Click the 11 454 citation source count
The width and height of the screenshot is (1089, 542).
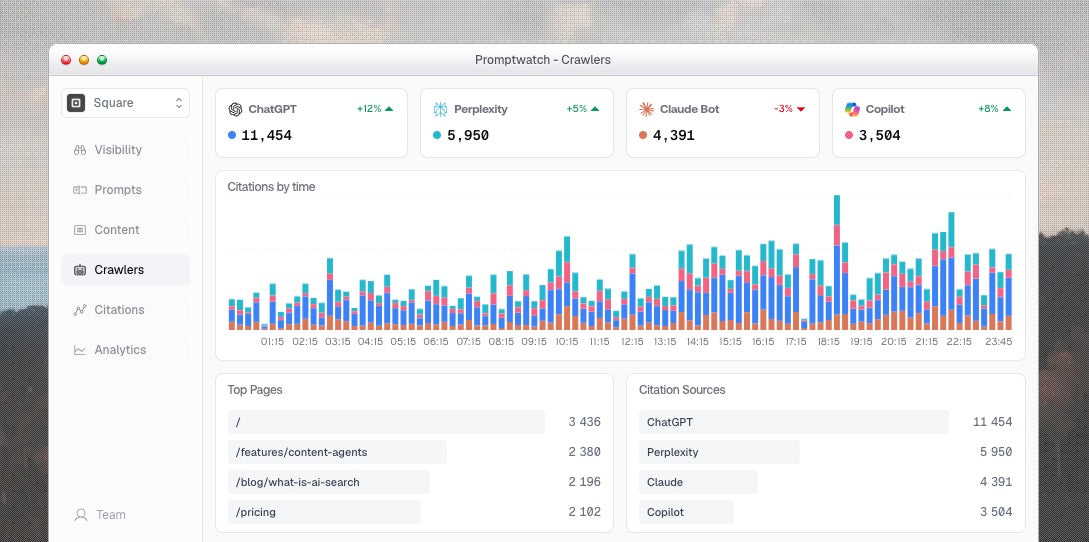(992, 422)
